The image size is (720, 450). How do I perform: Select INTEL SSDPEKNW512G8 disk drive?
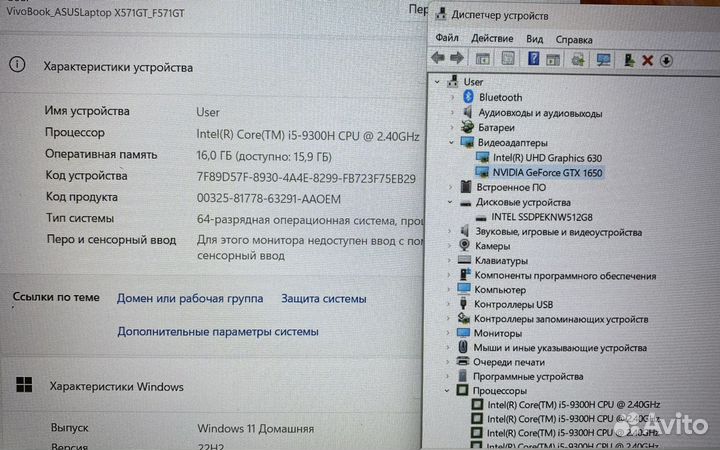(542, 217)
